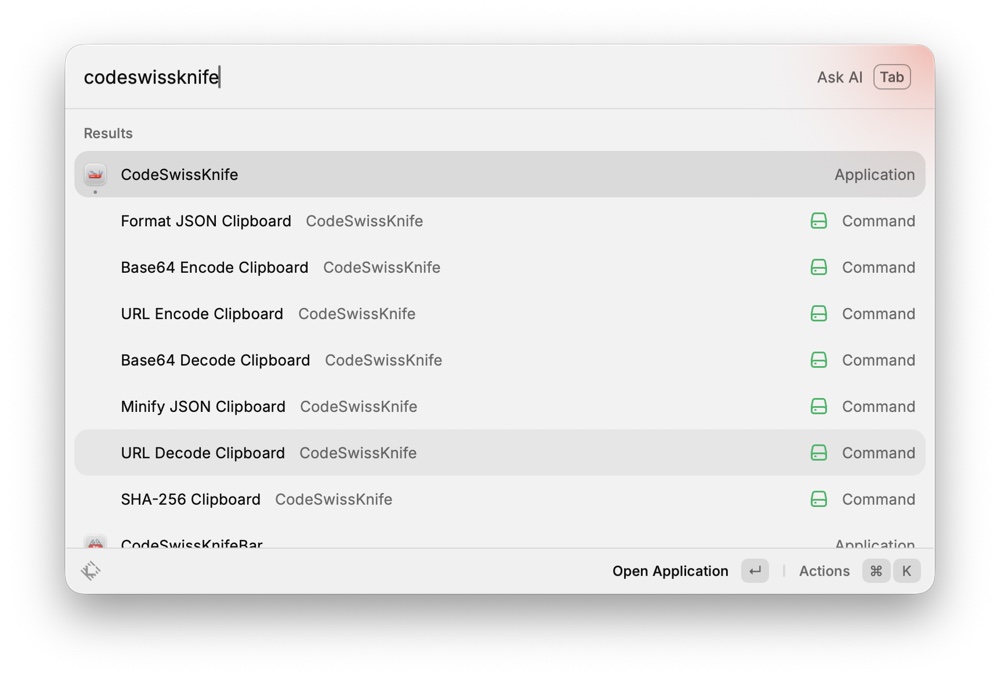Click Command label in Minify JSON row

point(878,406)
